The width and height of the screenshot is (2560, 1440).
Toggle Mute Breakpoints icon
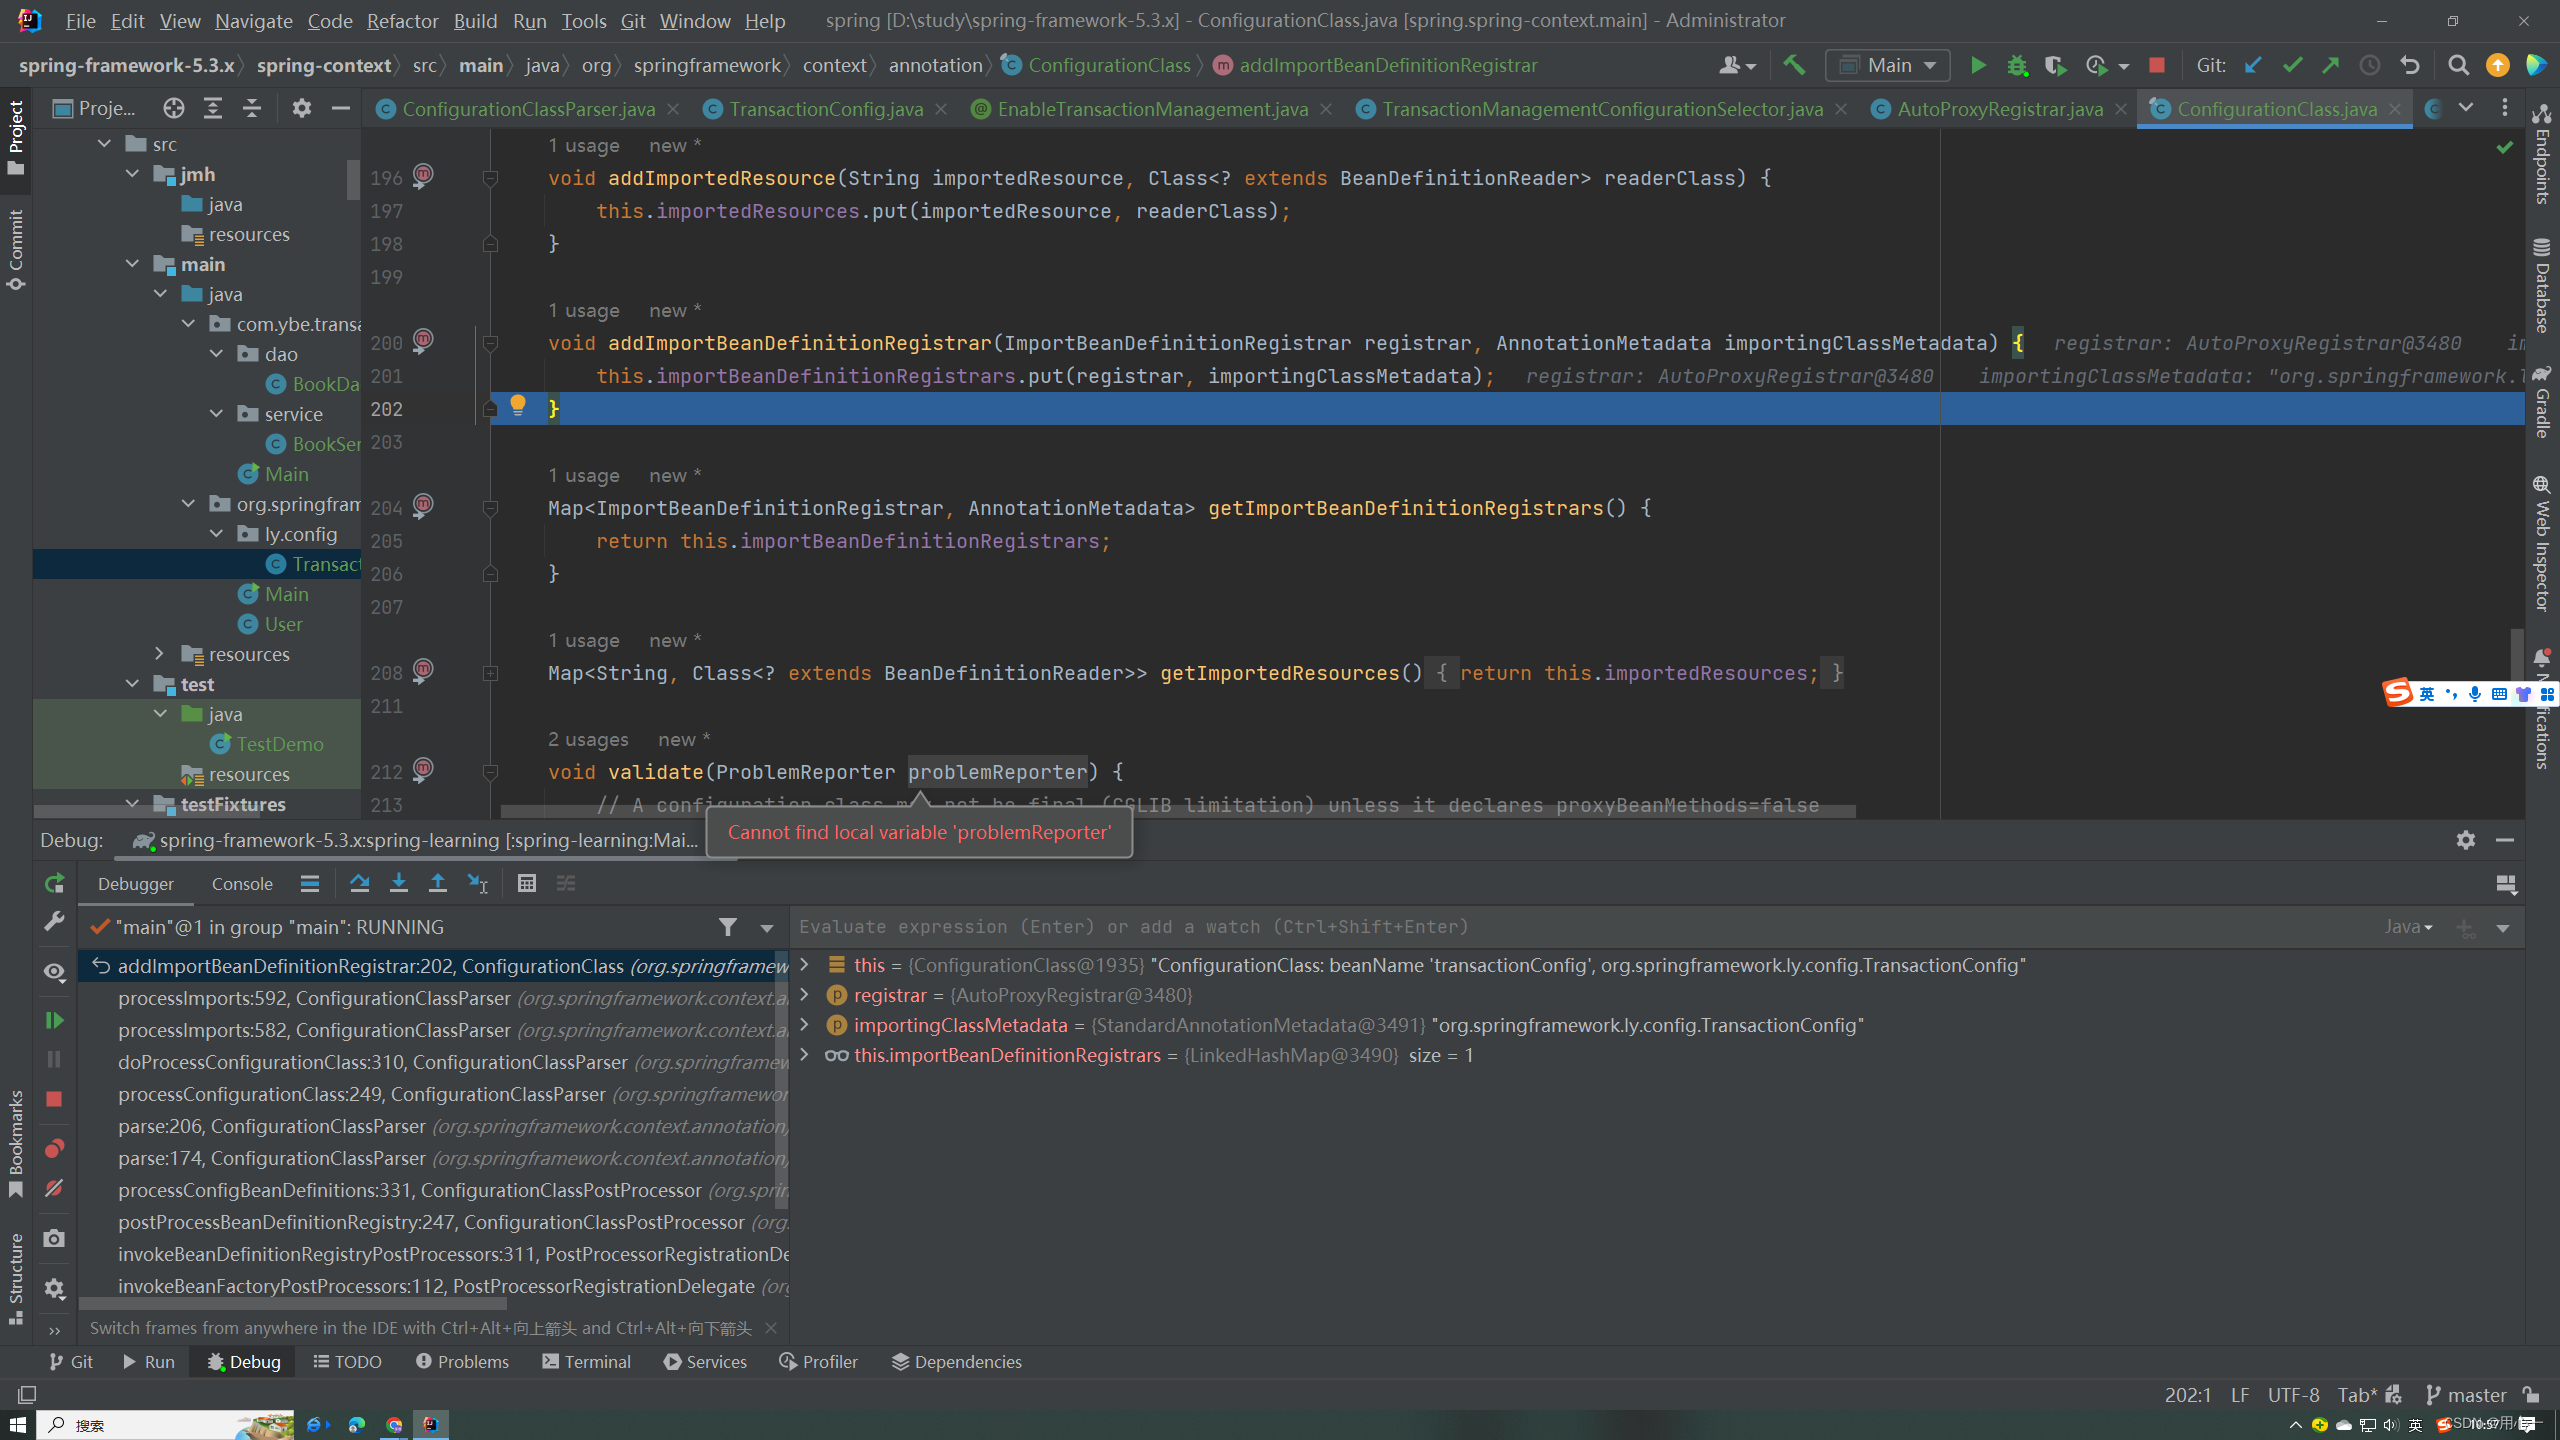(x=54, y=1188)
